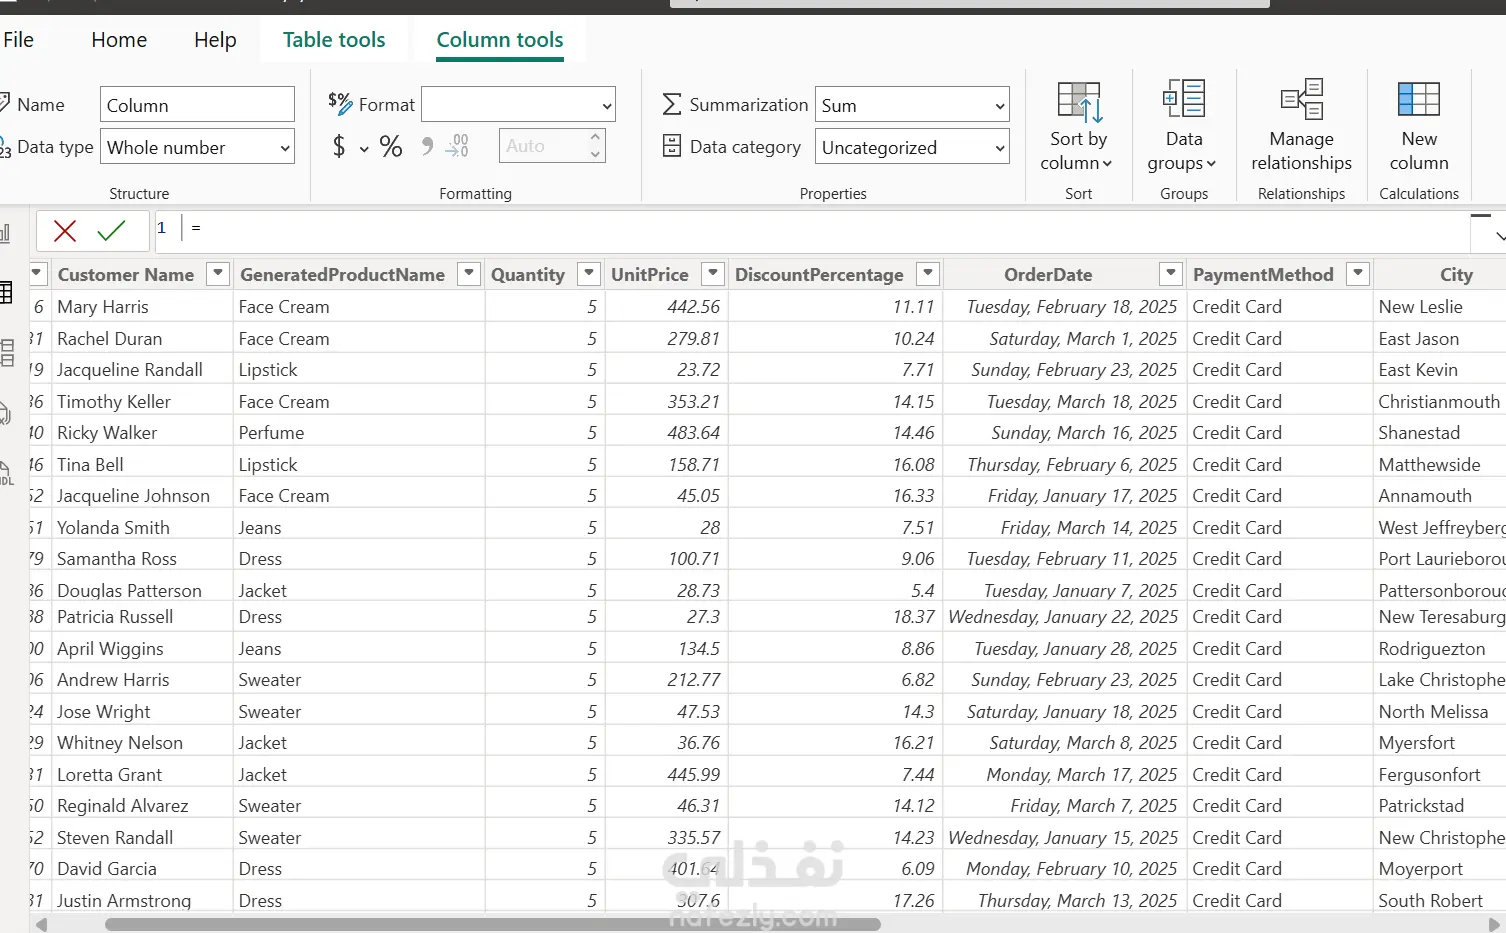The height and width of the screenshot is (933, 1506).
Task: Click the scroll left arrow
Action: (41, 925)
